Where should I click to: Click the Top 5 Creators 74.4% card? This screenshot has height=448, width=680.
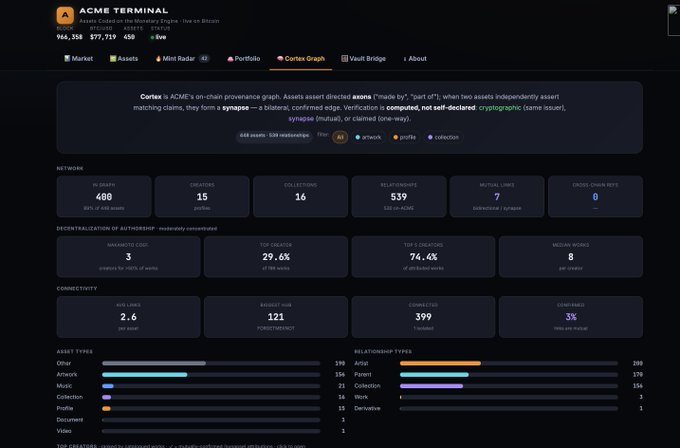423,257
